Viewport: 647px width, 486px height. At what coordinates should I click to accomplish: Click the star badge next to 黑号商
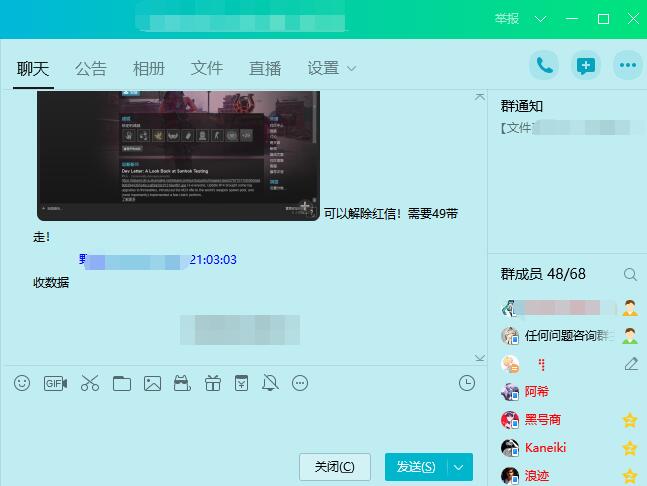630,420
